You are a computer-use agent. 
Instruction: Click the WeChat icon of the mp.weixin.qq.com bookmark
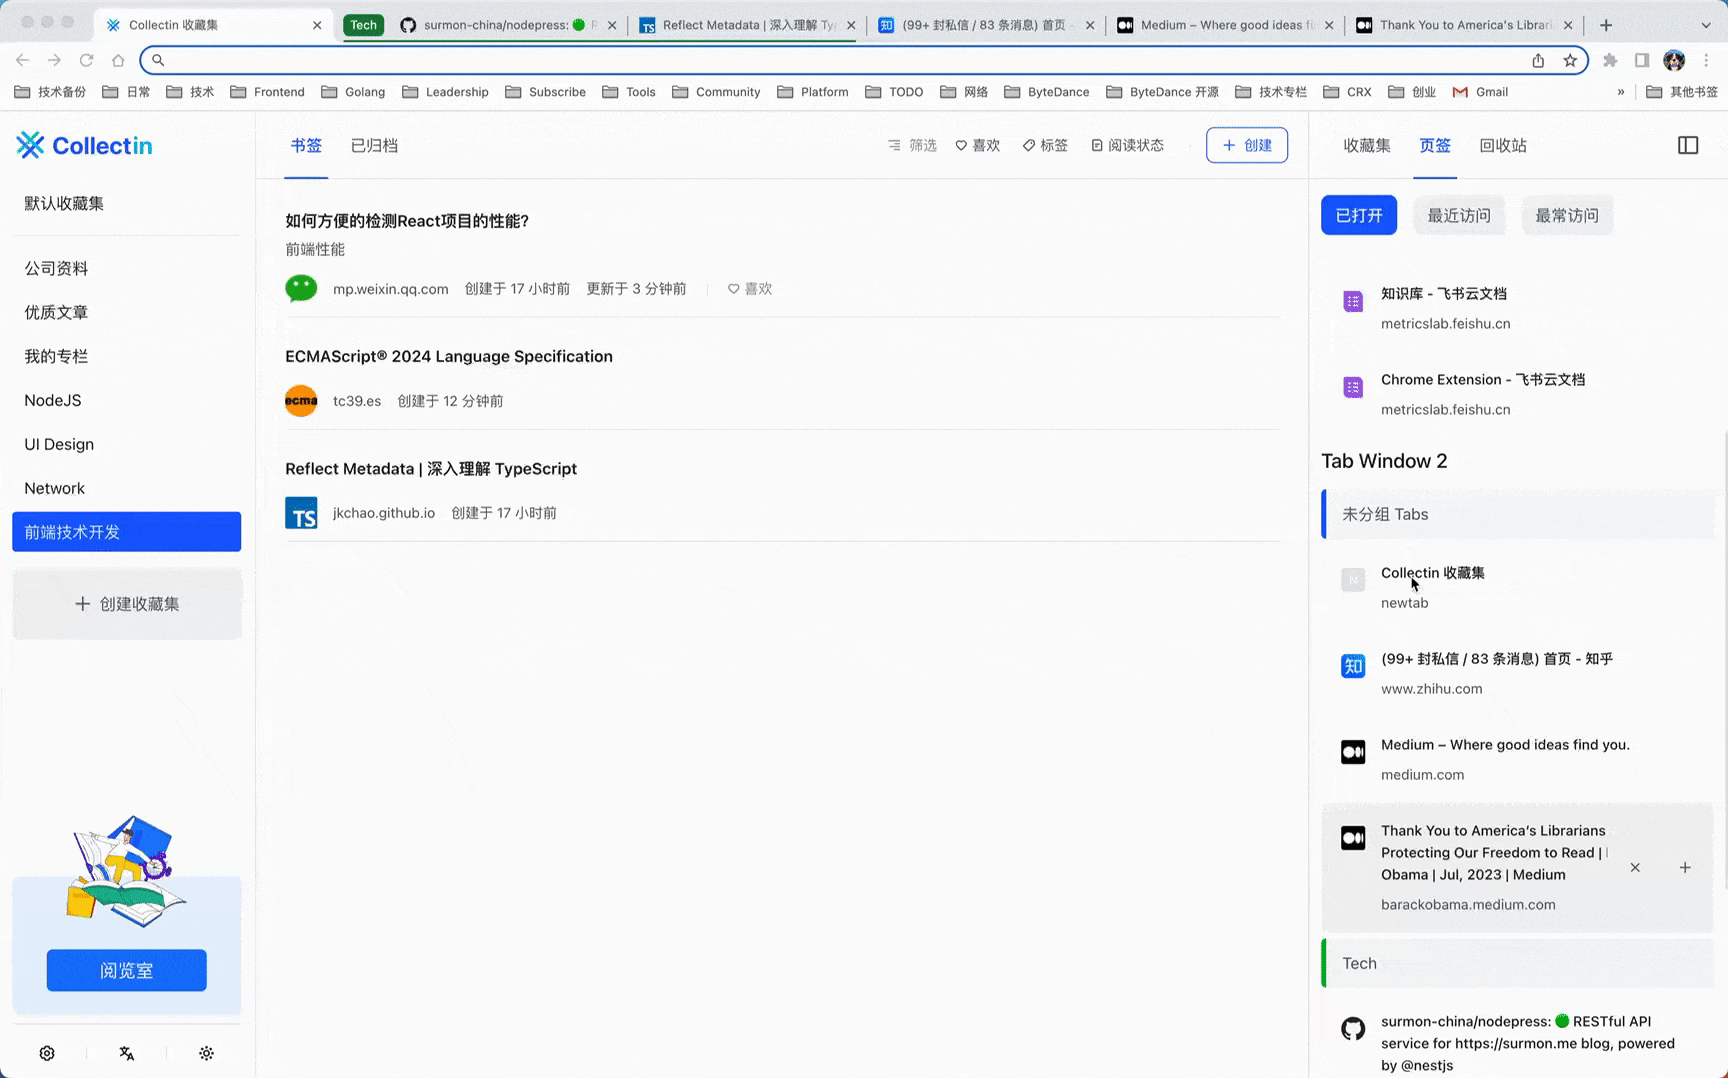(301, 289)
